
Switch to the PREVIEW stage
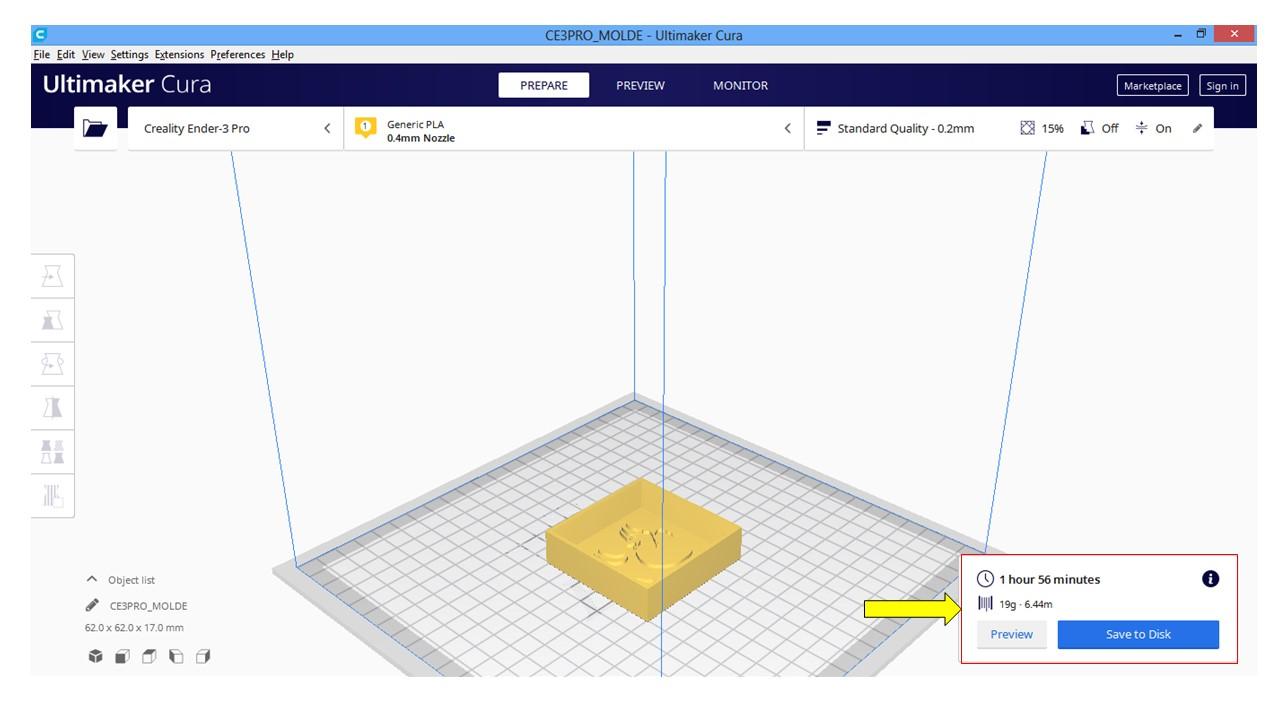tap(640, 85)
